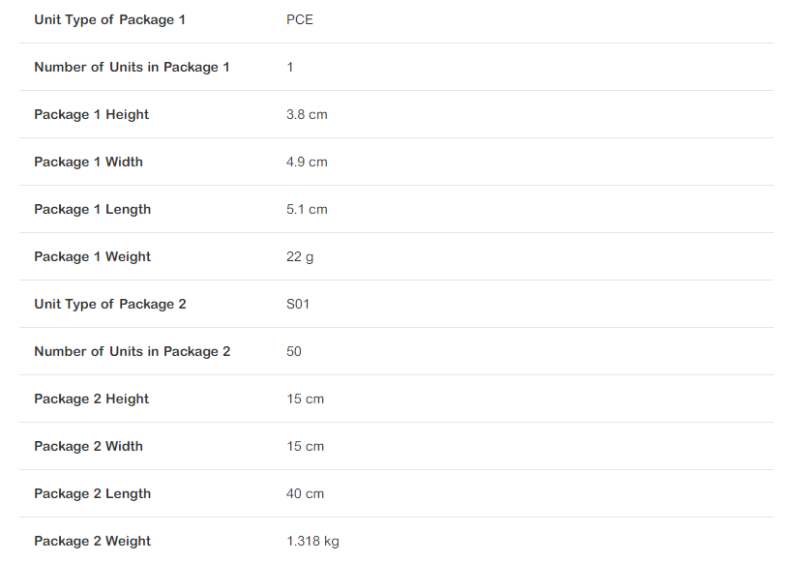Screen dimensions: 800x561
Task: Click 'Number of Units in Package 1' label
Action: click(x=131, y=67)
